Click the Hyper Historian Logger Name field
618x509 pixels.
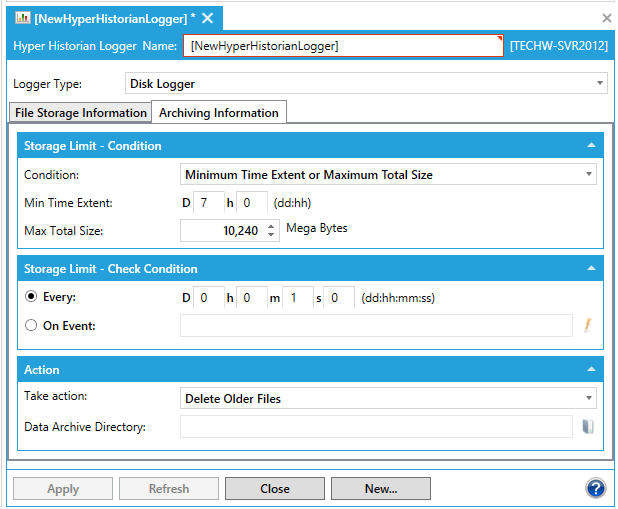tap(343, 46)
